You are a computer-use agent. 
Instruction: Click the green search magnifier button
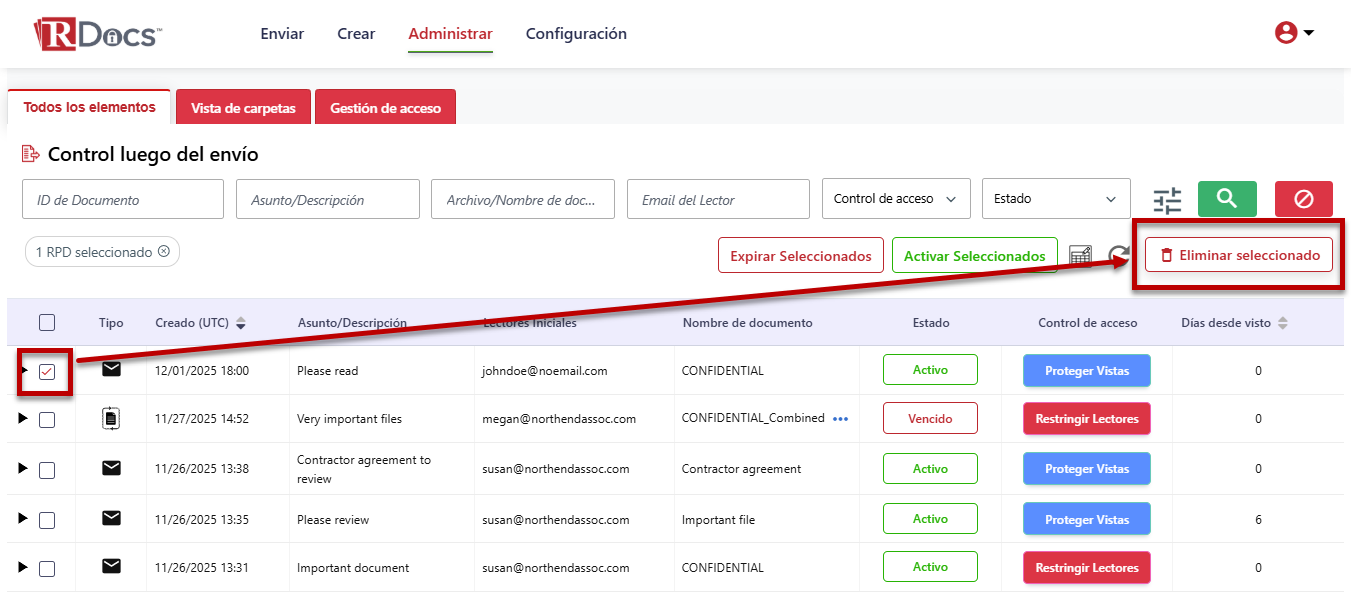(1227, 199)
